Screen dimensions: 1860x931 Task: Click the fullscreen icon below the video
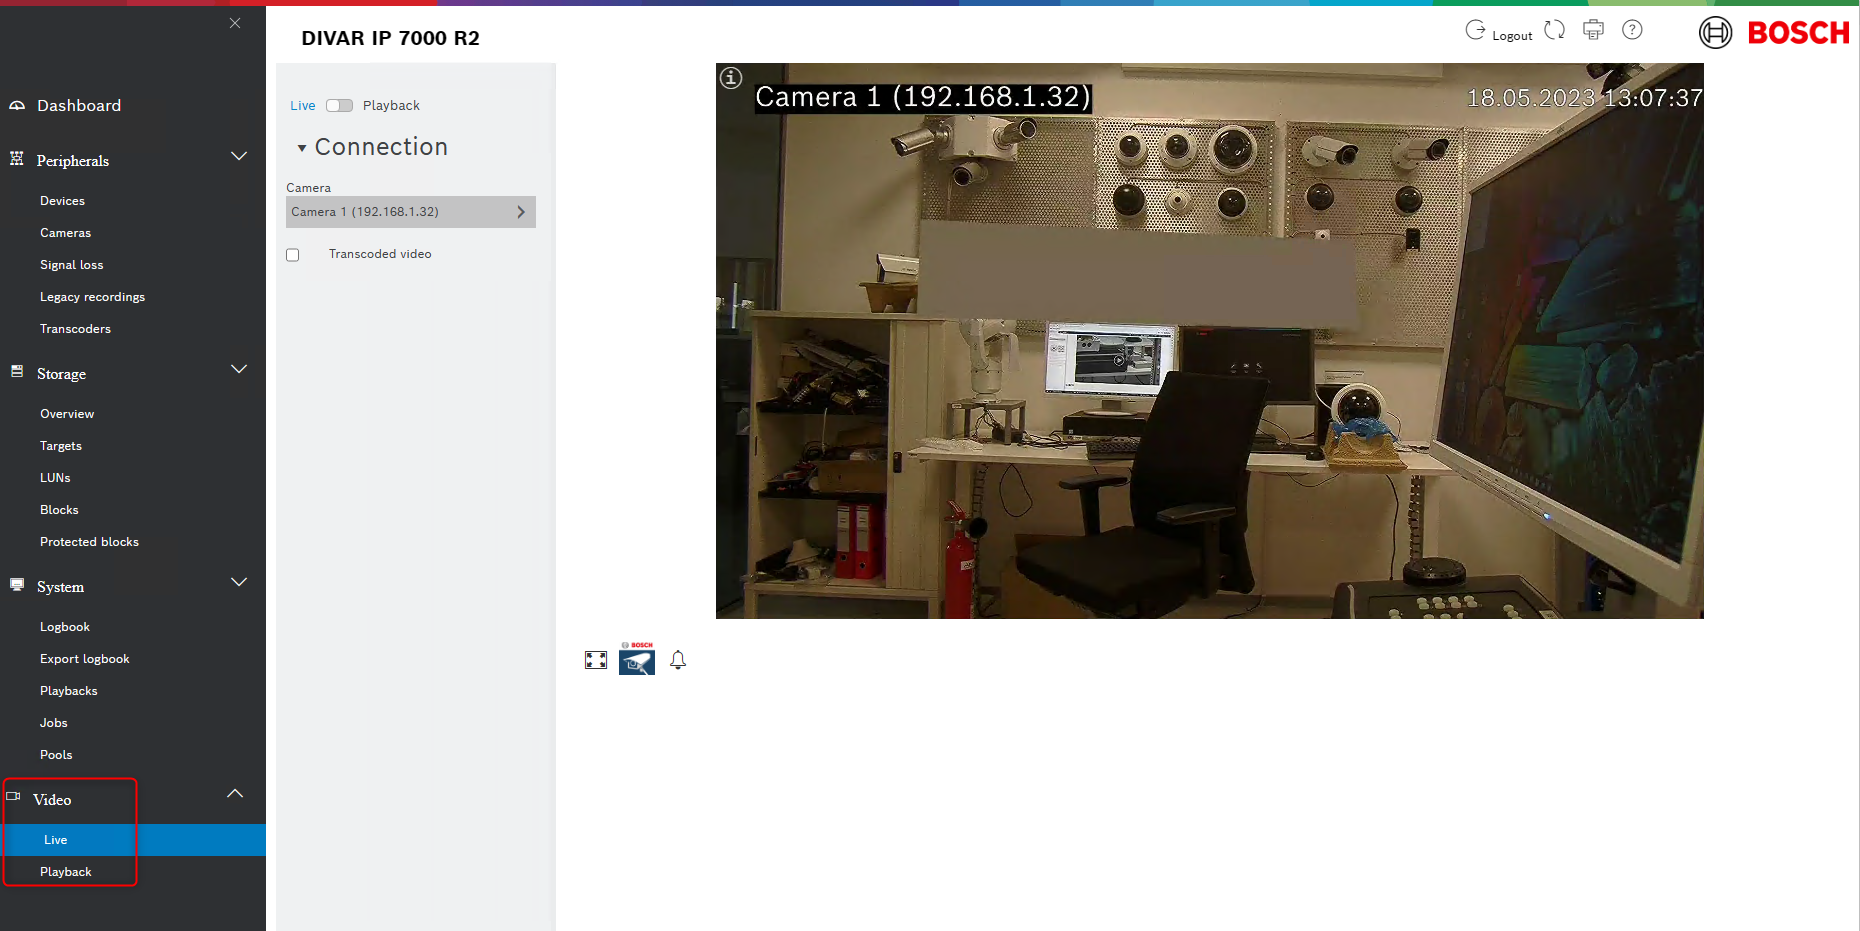[x=596, y=660]
